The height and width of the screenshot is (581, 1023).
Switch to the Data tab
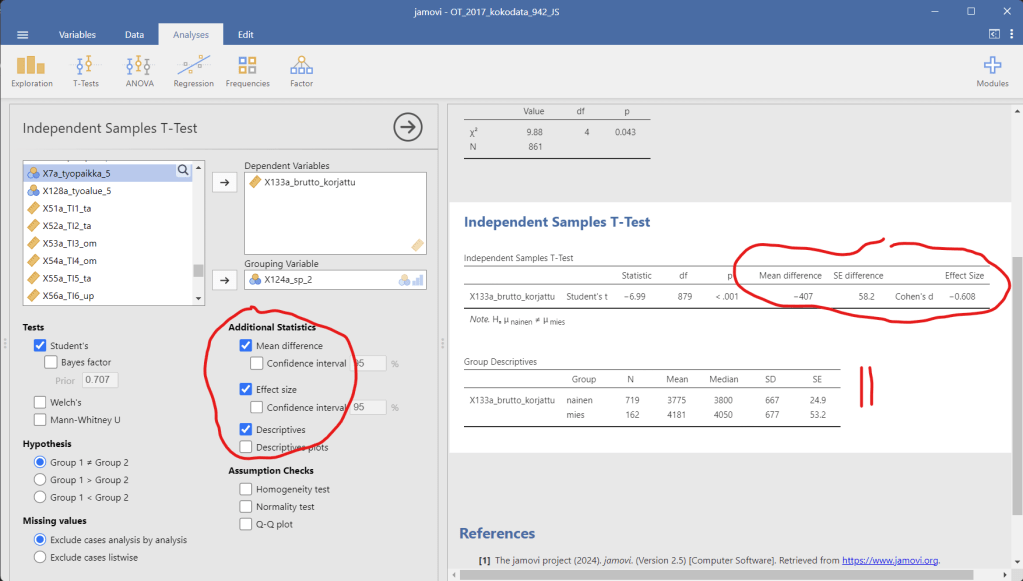[x=134, y=35]
